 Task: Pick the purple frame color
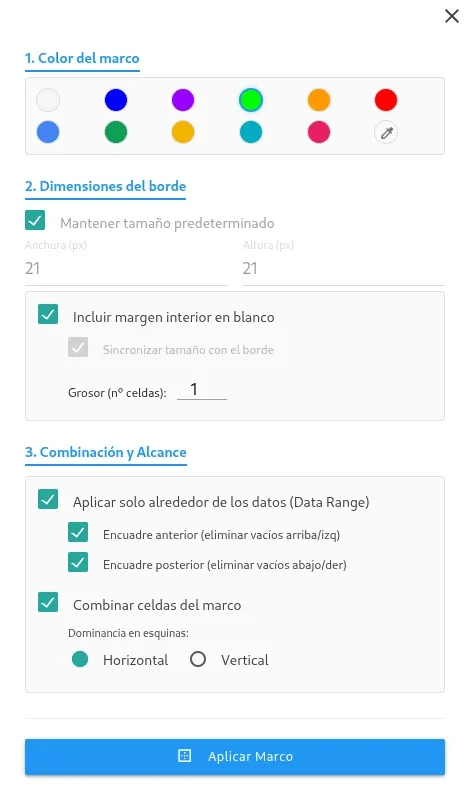click(x=183, y=100)
